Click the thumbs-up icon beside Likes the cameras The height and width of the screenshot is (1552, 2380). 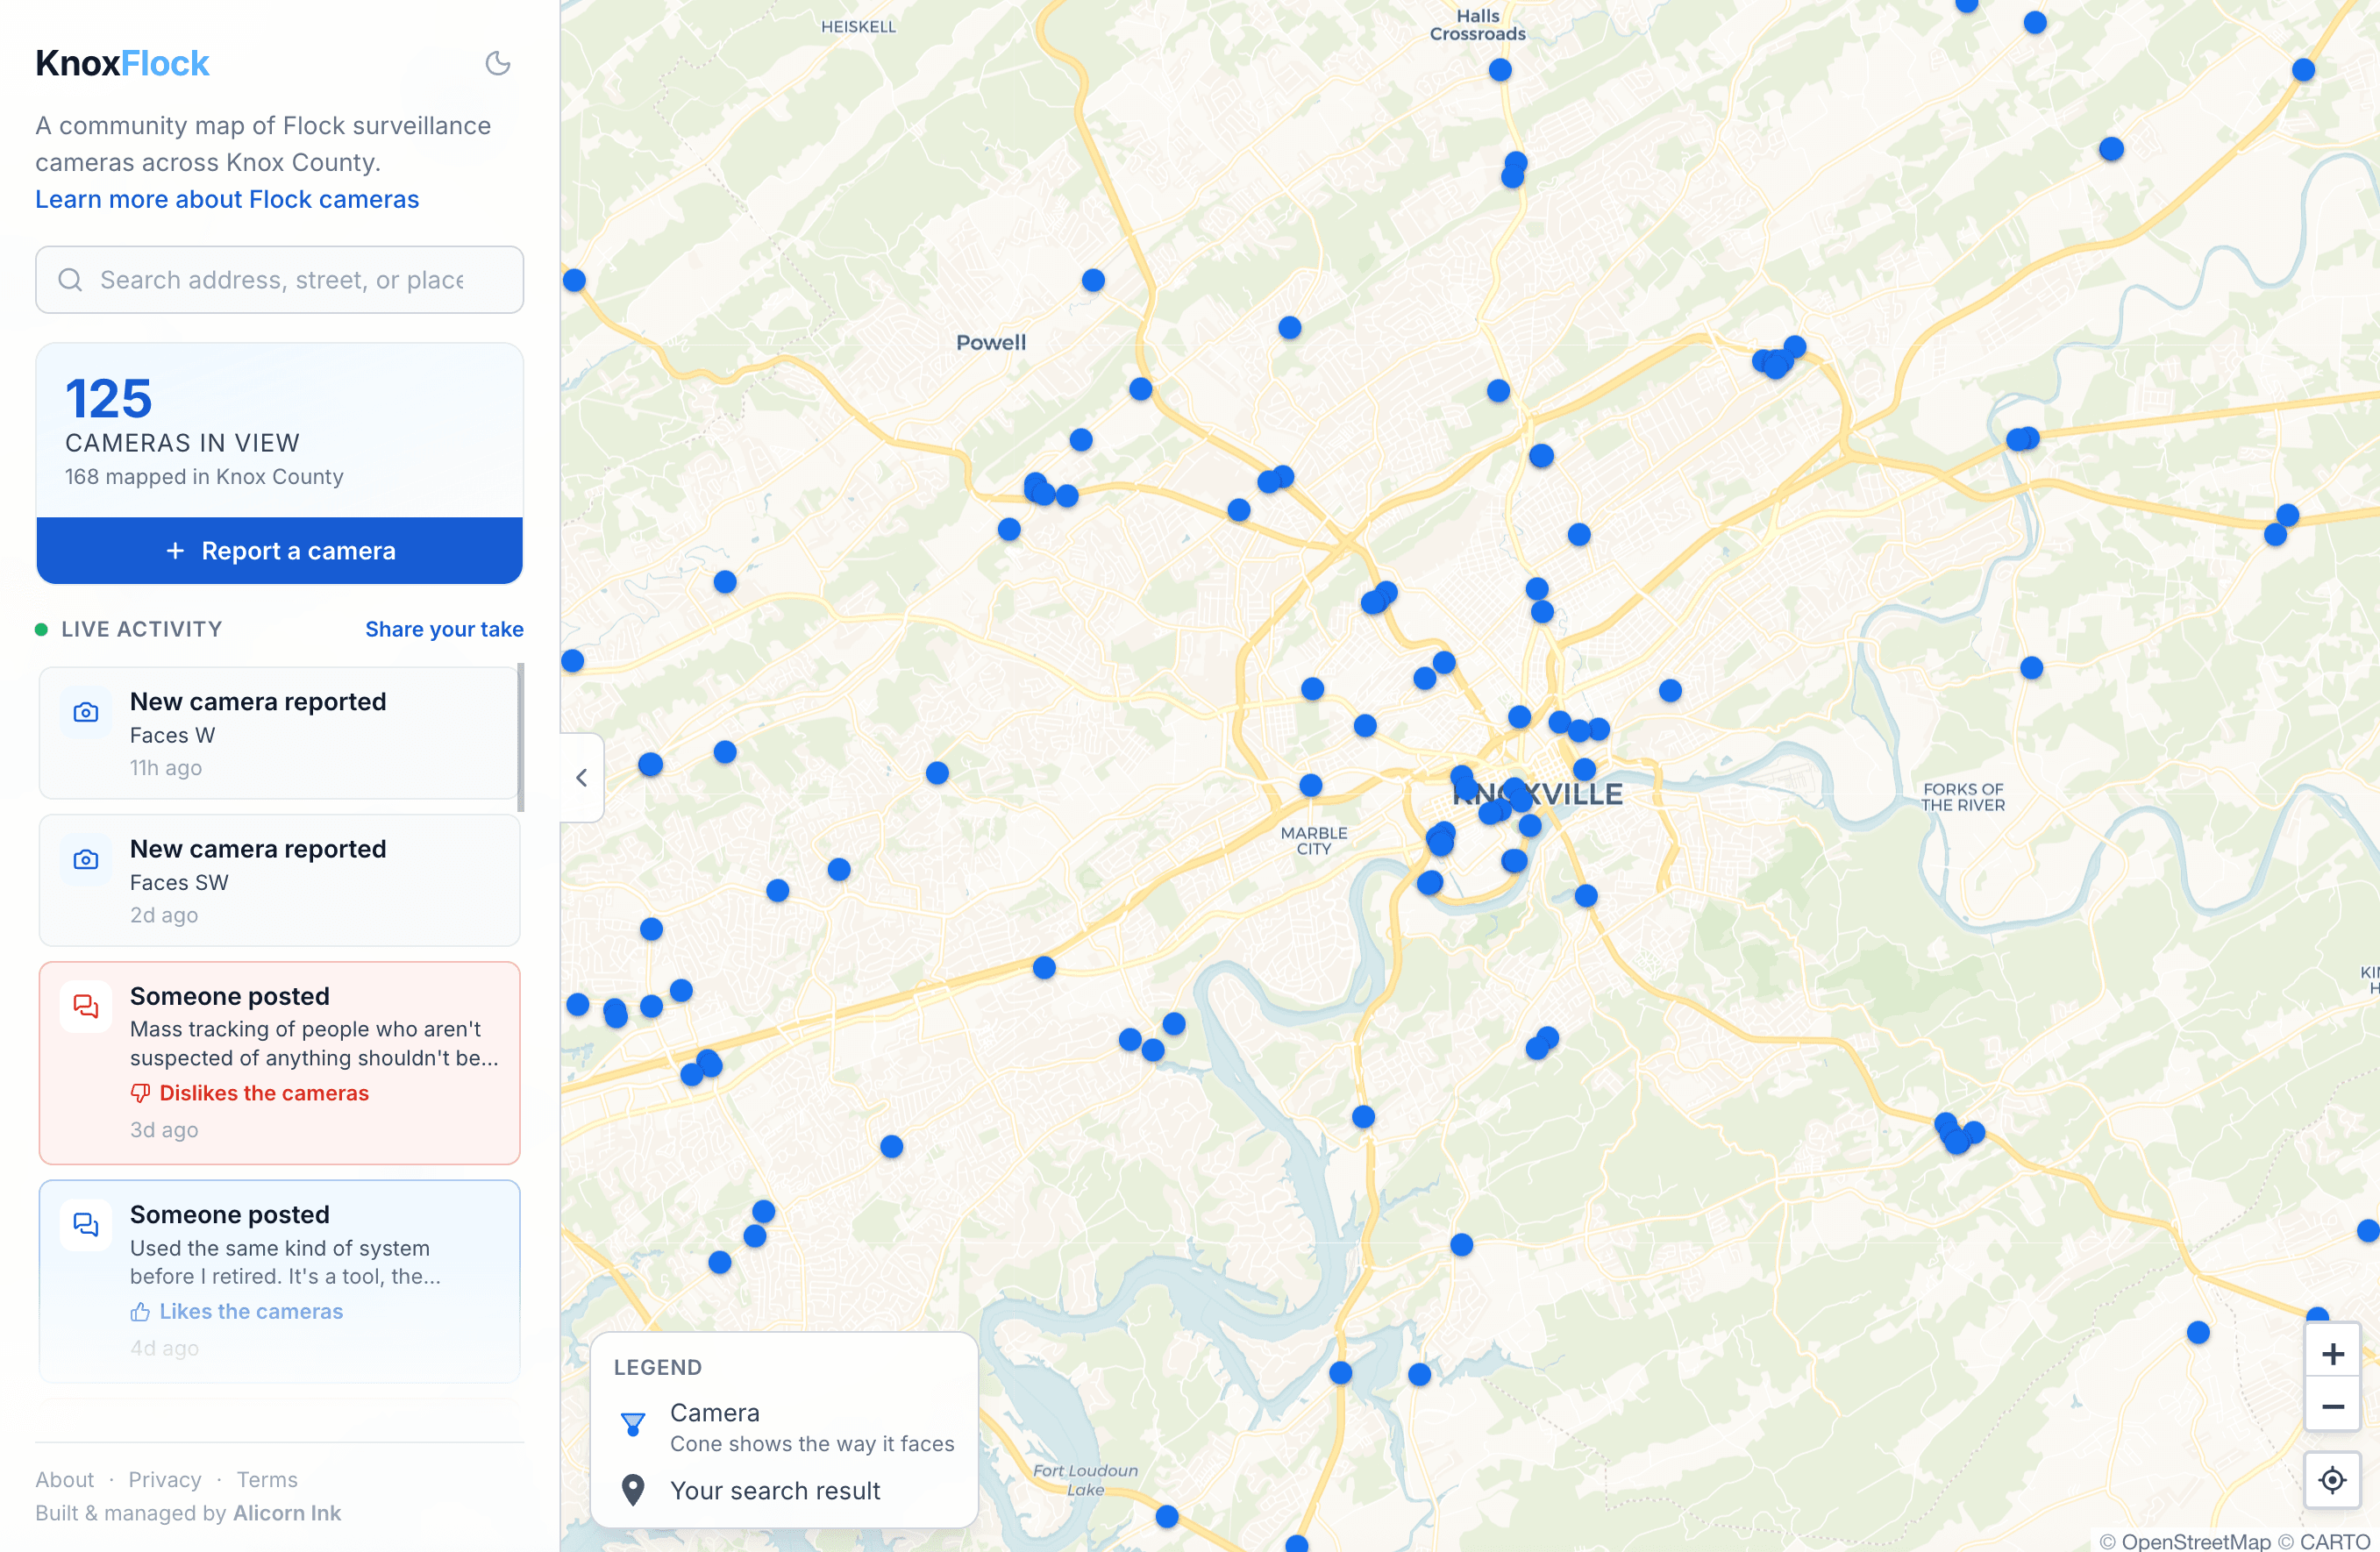point(140,1311)
